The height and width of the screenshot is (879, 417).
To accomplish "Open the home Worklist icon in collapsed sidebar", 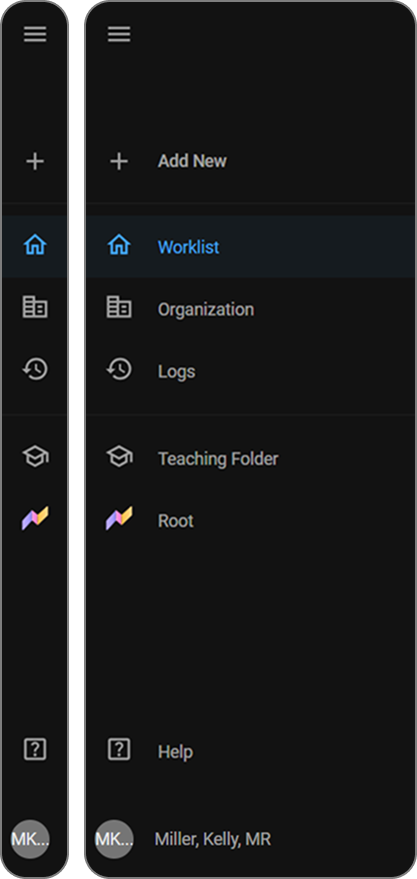I will point(35,246).
